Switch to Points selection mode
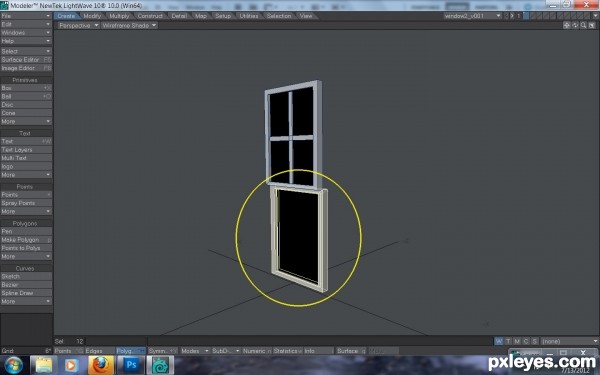This screenshot has height=375, width=600. click(69, 351)
